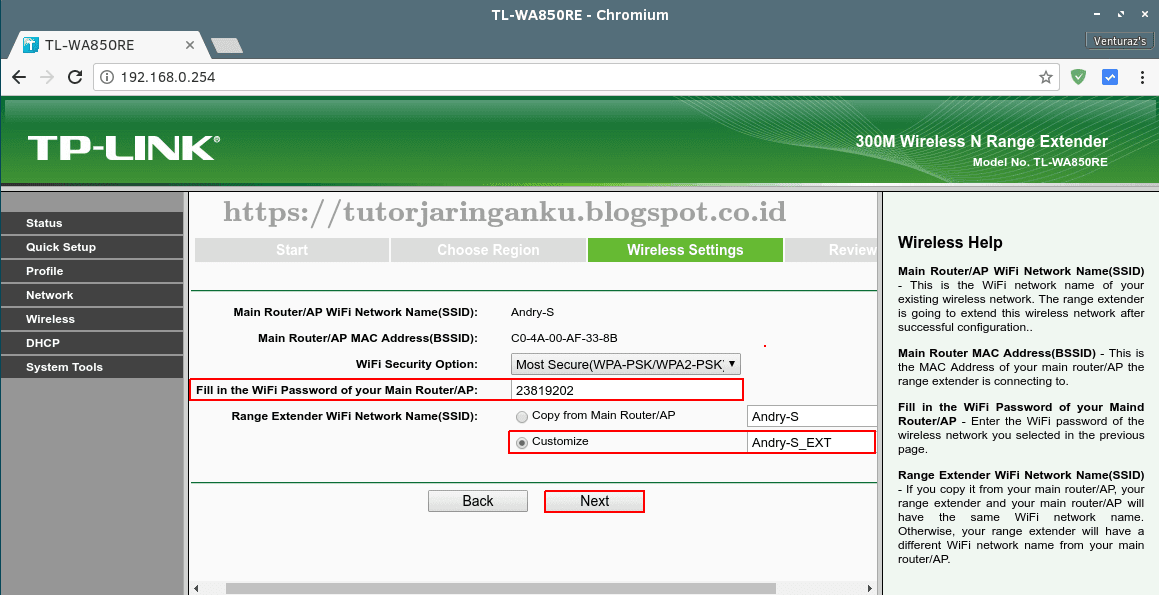
Task: View site info icon in address bar
Action: 107,77
